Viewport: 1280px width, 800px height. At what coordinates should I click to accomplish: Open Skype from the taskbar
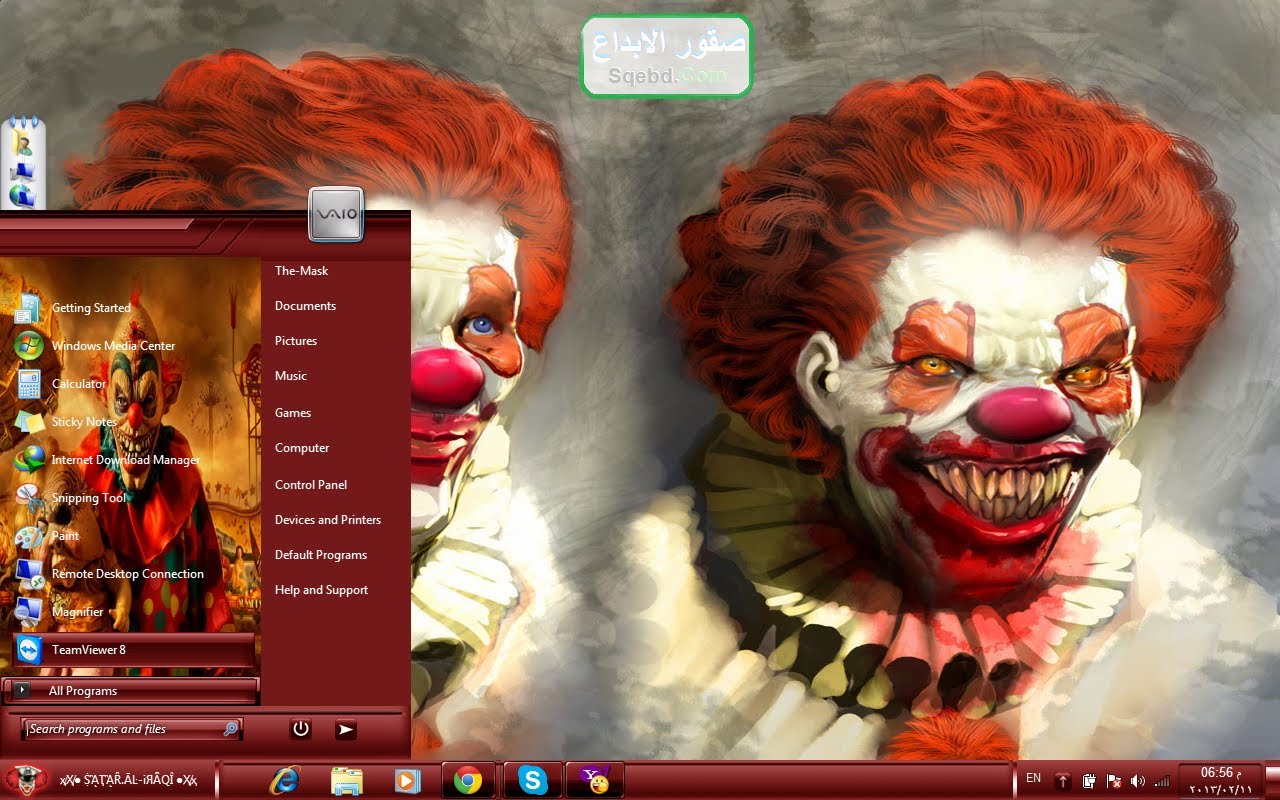click(x=533, y=781)
